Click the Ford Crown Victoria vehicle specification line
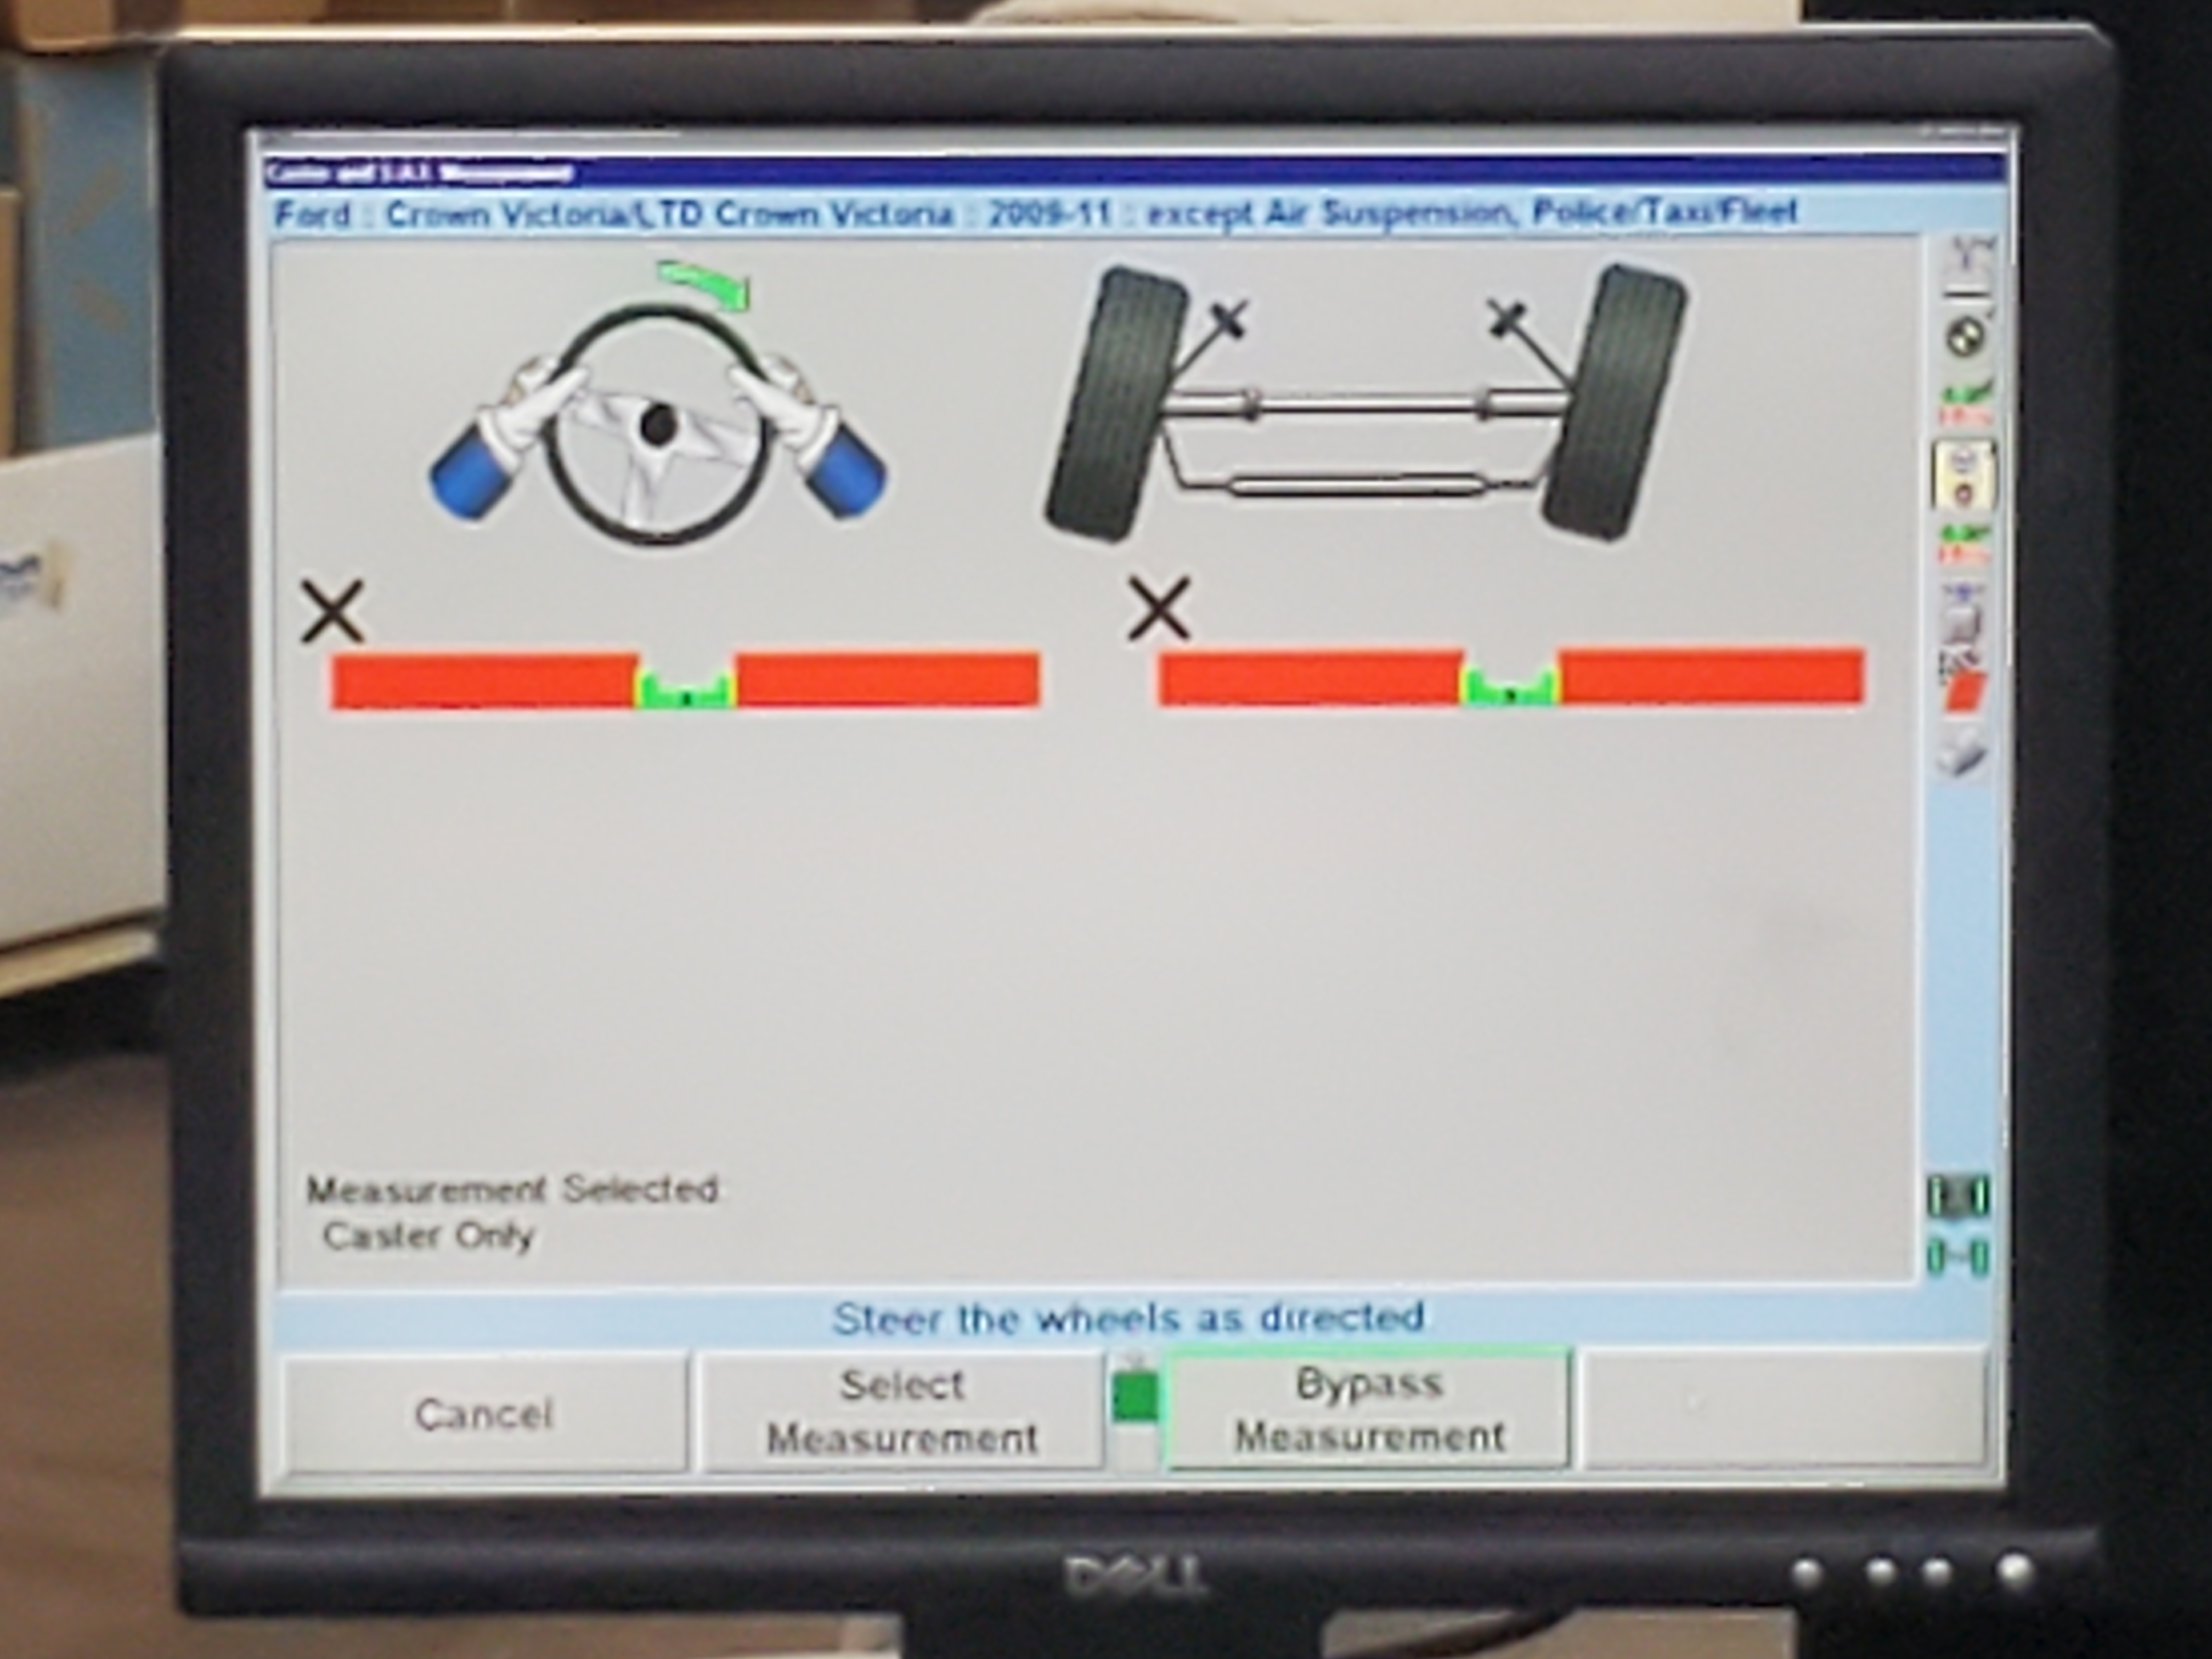The image size is (2212, 1659). (x=1036, y=213)
